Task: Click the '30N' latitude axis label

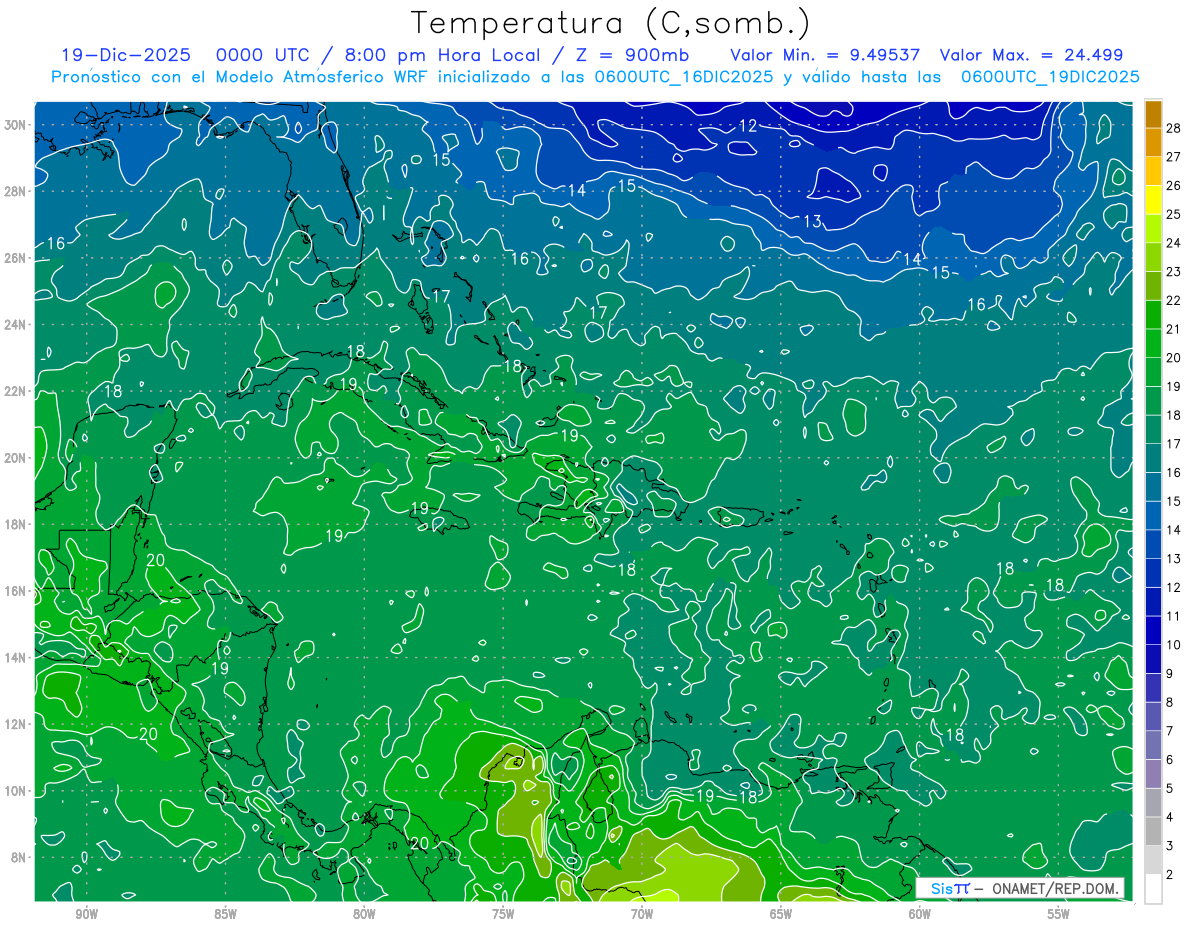Action: (x=17, y=124)
